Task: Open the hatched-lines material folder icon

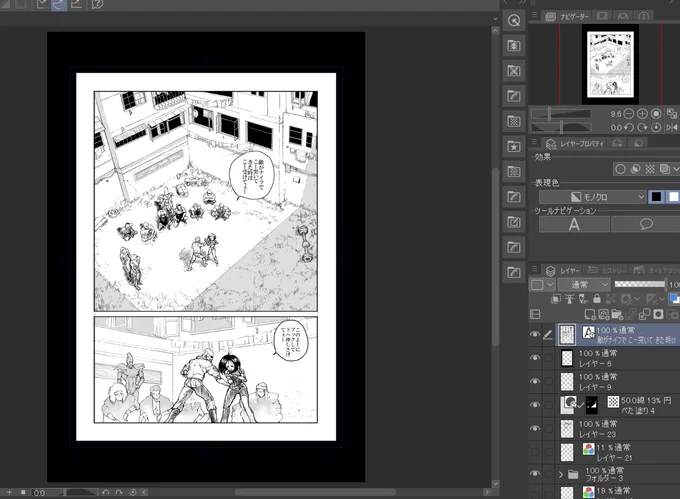Action: 514,172
